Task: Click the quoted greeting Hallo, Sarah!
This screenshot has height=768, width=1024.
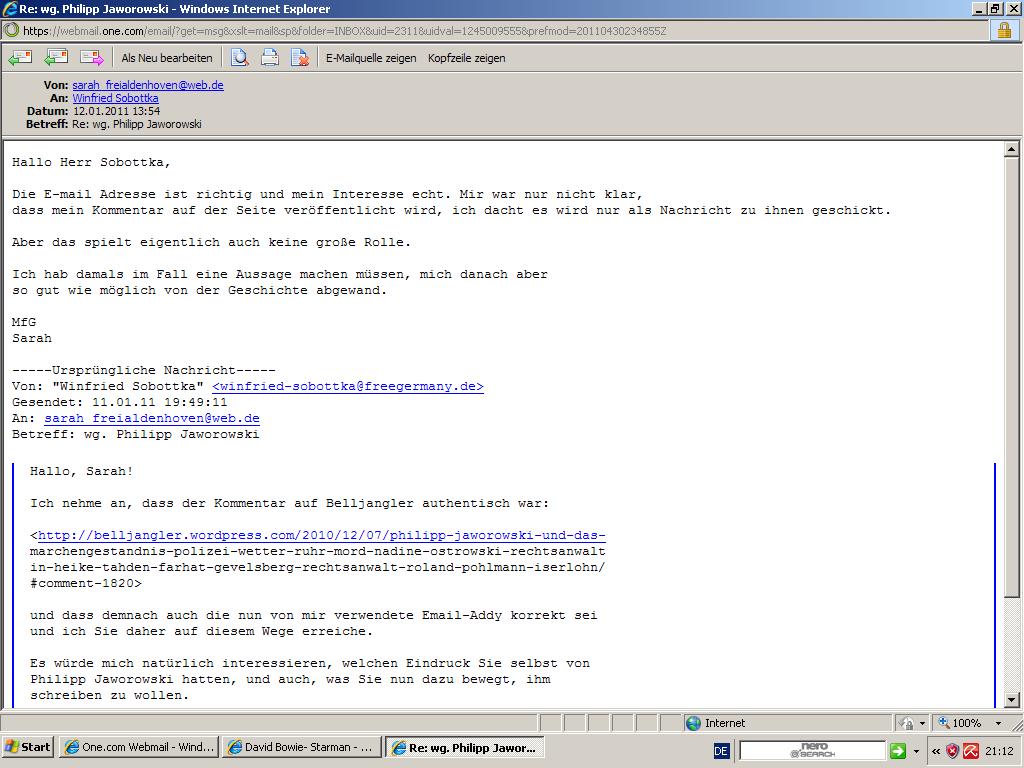Action: (82, 471)
